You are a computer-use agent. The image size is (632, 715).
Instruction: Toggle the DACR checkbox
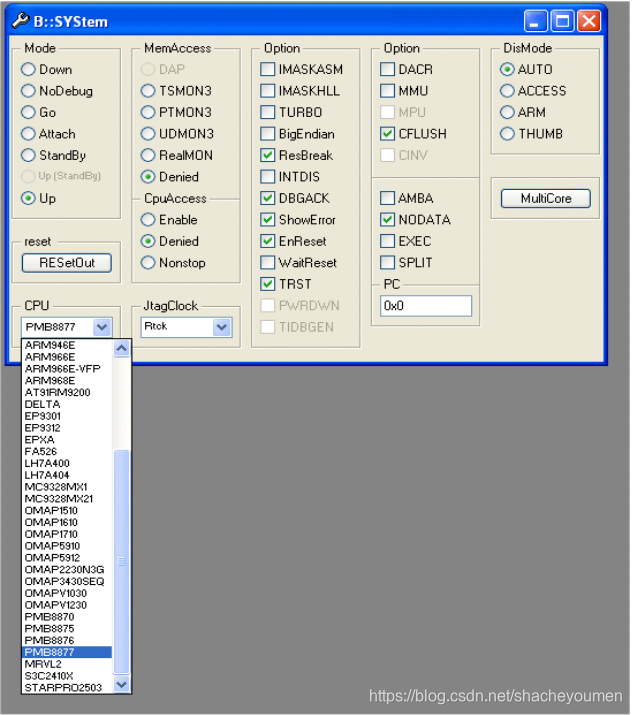click(388, 69)
